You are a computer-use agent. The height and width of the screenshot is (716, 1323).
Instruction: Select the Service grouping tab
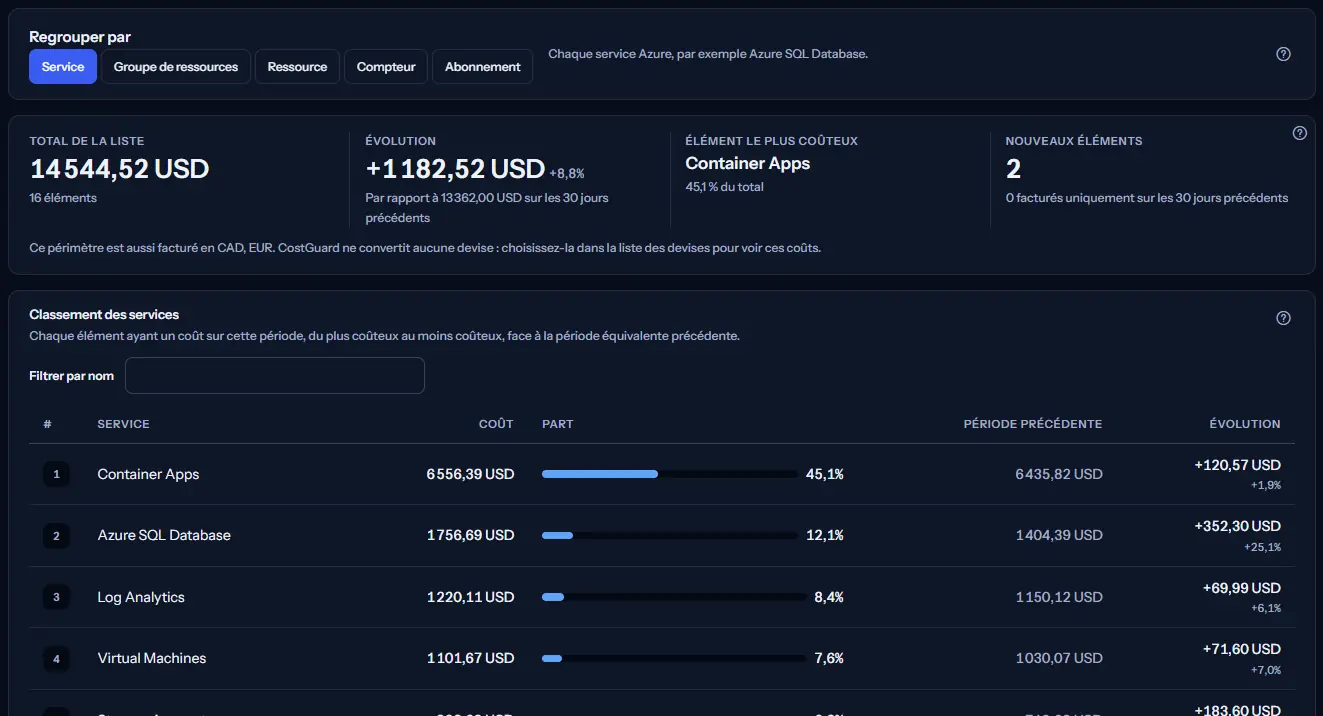click(x=63, y=67)
